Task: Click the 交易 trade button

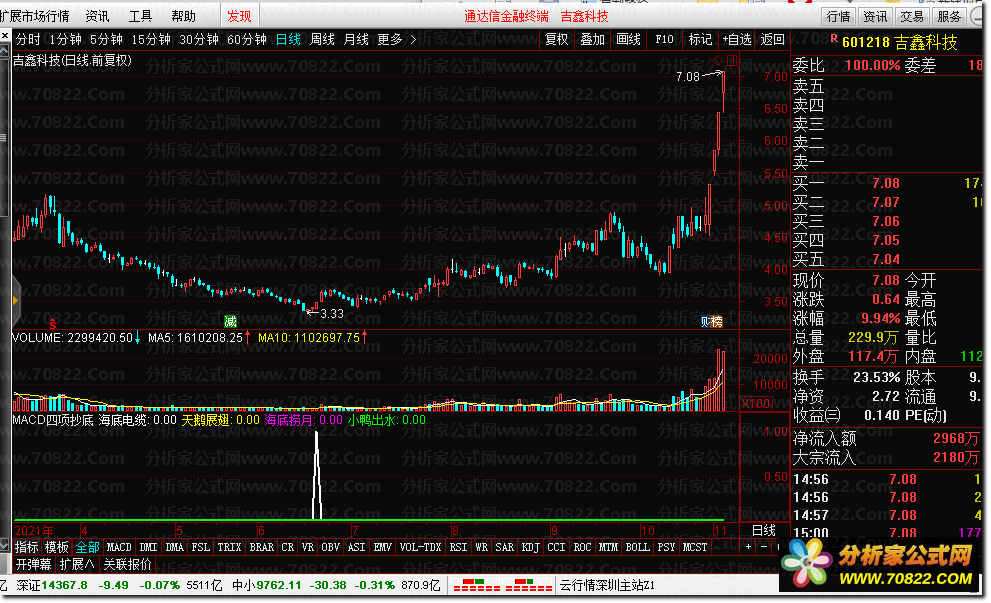Action: [x=912, y=16]
